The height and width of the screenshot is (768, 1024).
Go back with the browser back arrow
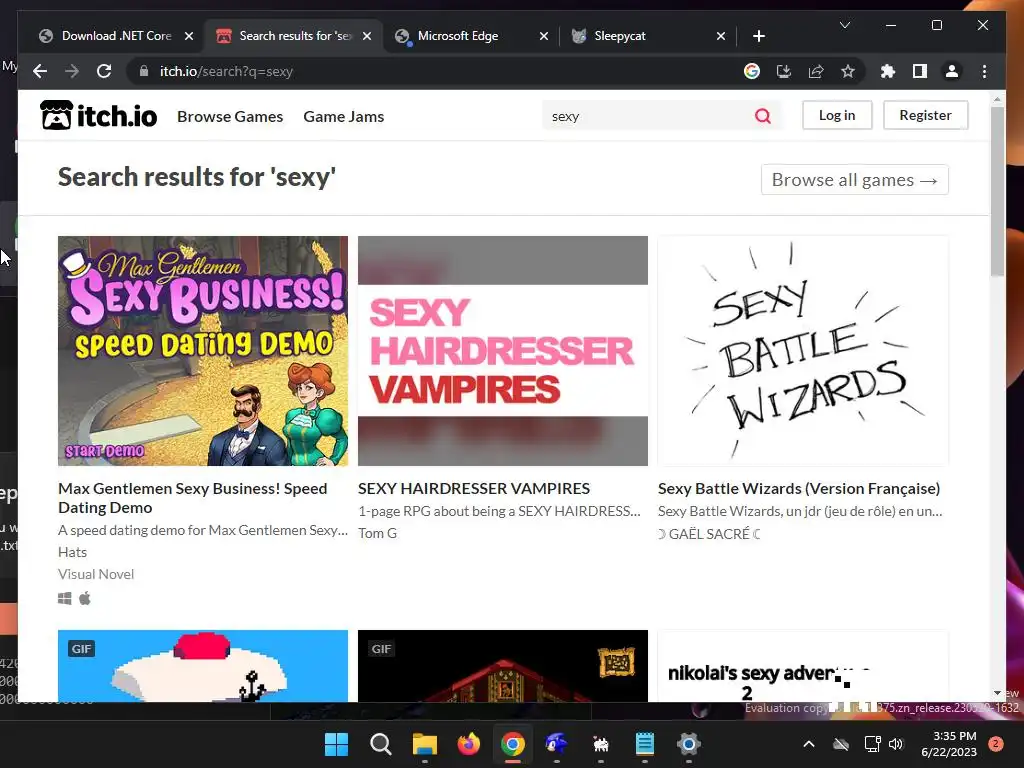click(40, 71)
